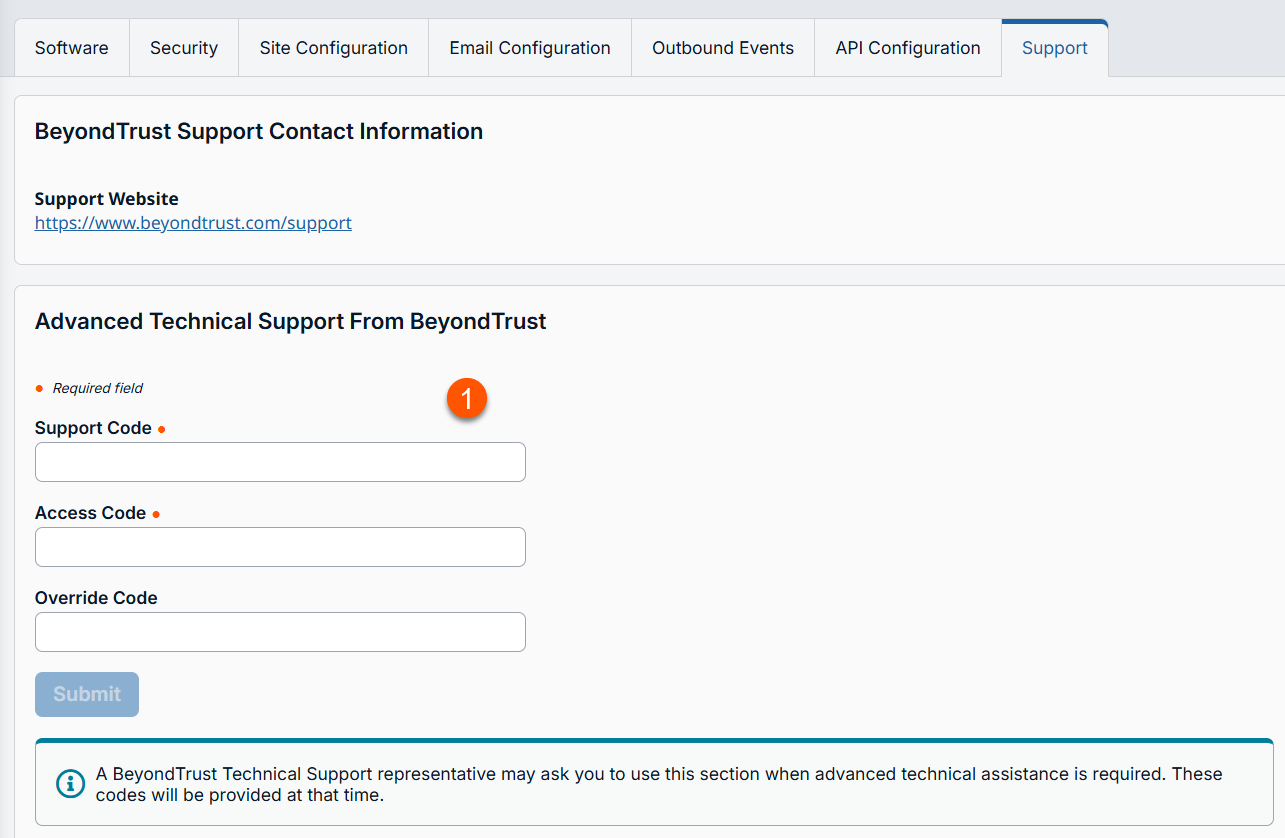Focus the Support Code input field
The height and width of the screenshot is (838, 1285).
click(280, 462)
